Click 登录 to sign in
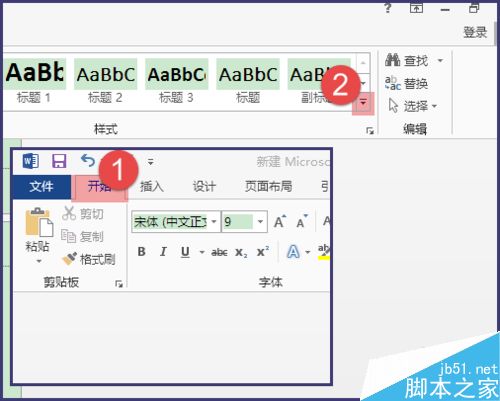The height and width of the screenshot is (401, 500). click(x=475, y=32)
